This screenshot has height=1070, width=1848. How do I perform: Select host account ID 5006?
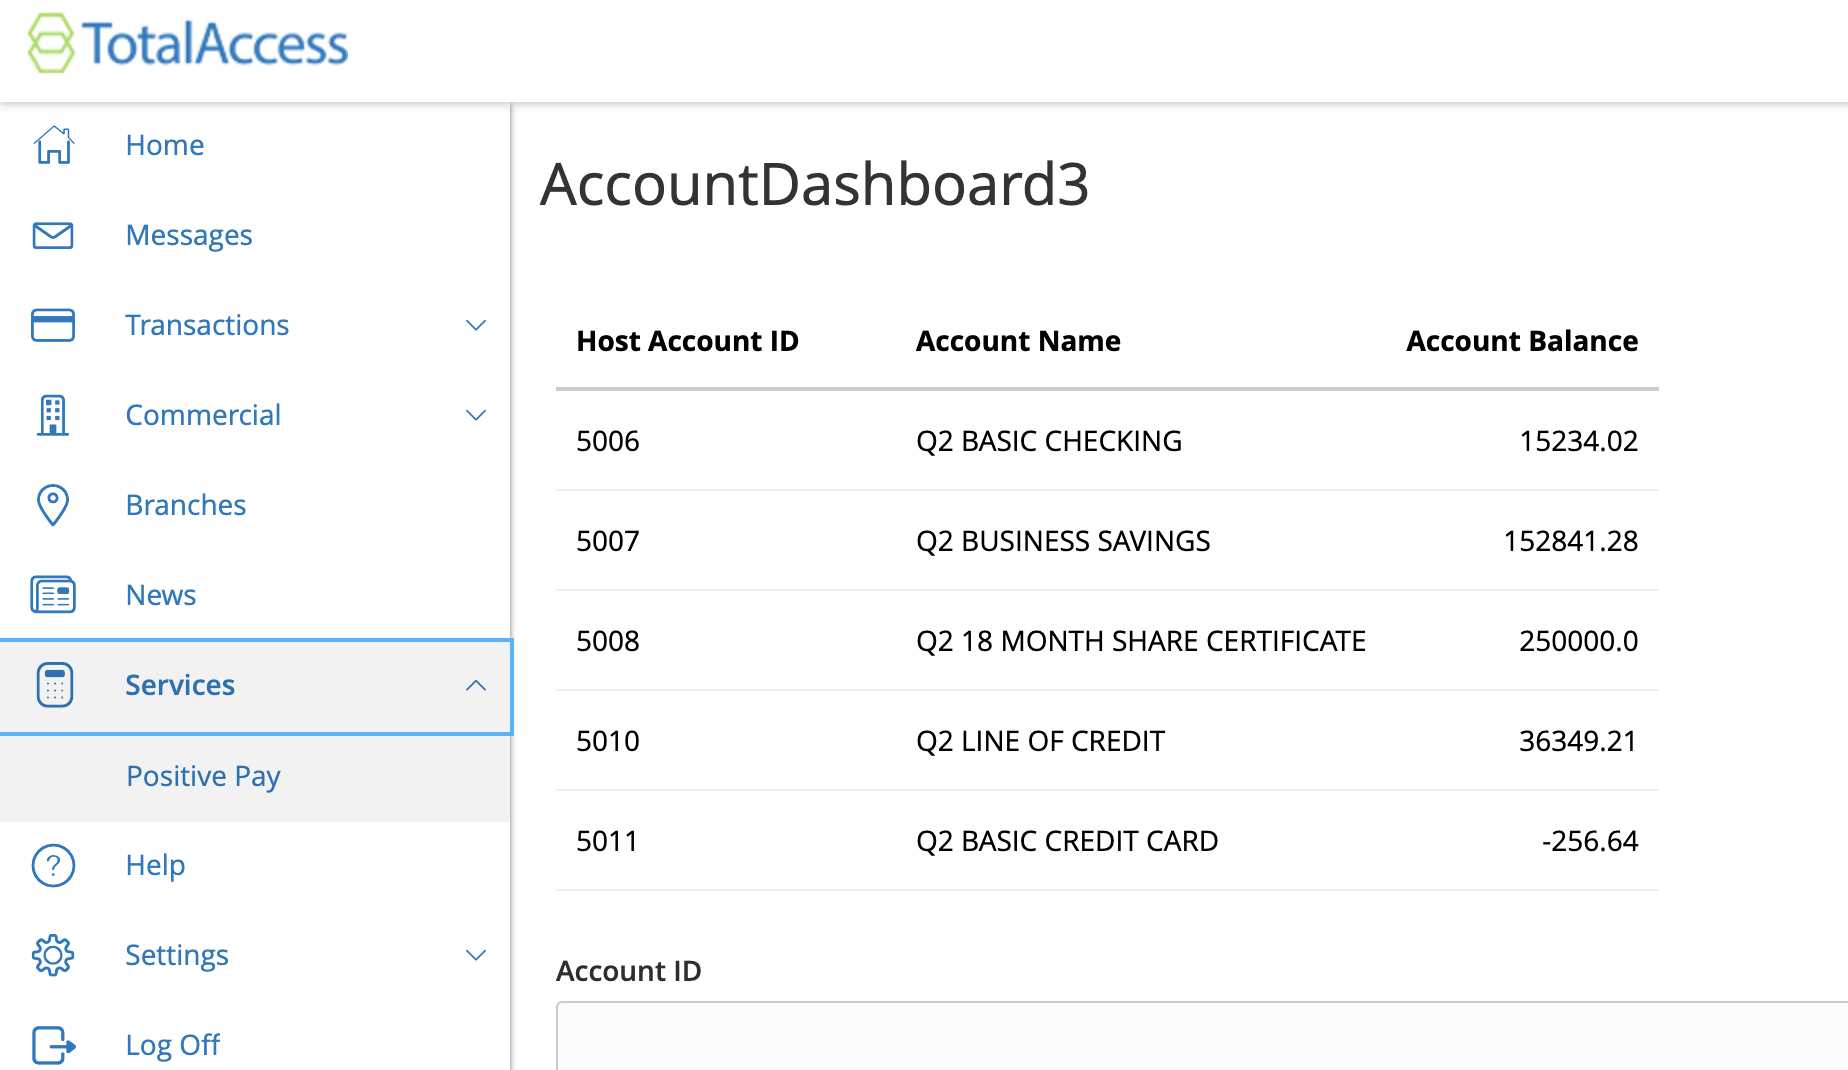608,441
